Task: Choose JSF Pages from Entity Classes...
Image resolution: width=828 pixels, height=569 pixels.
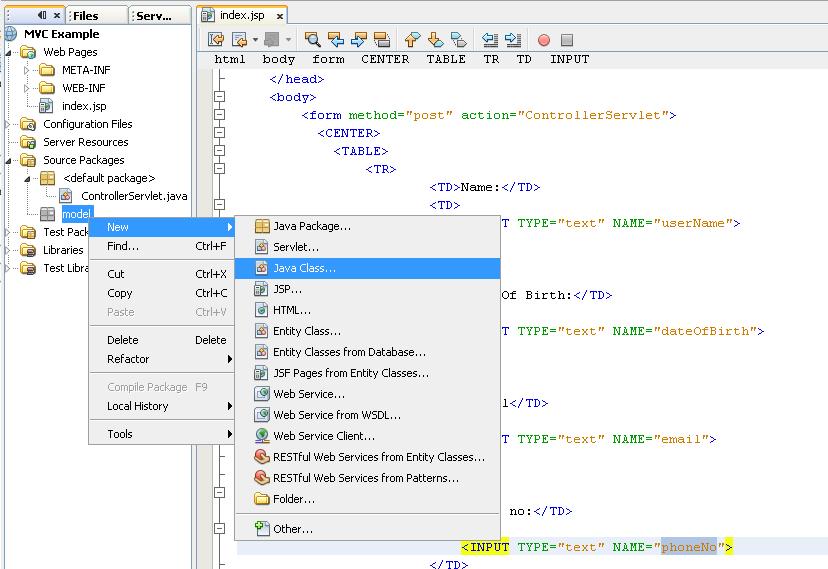Action: click(x=368, y=373)
